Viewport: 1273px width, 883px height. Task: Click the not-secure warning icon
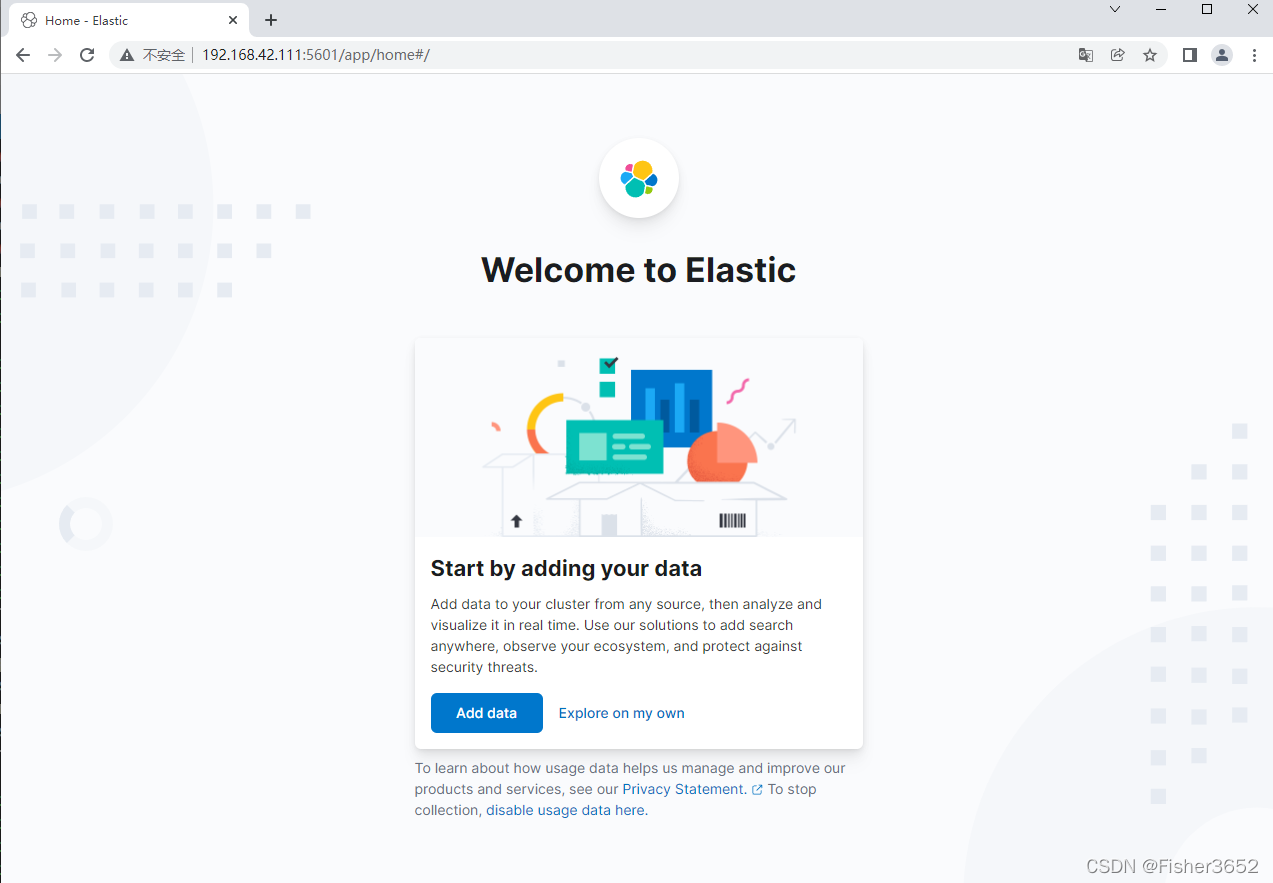coord(127,55)
